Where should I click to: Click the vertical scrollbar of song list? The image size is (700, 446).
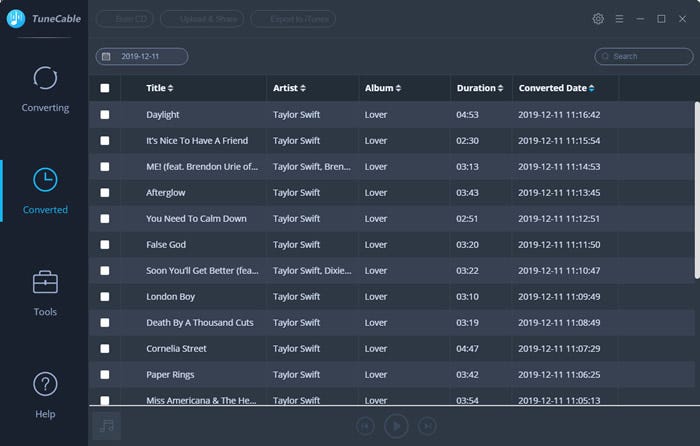(x=697, y=191)
